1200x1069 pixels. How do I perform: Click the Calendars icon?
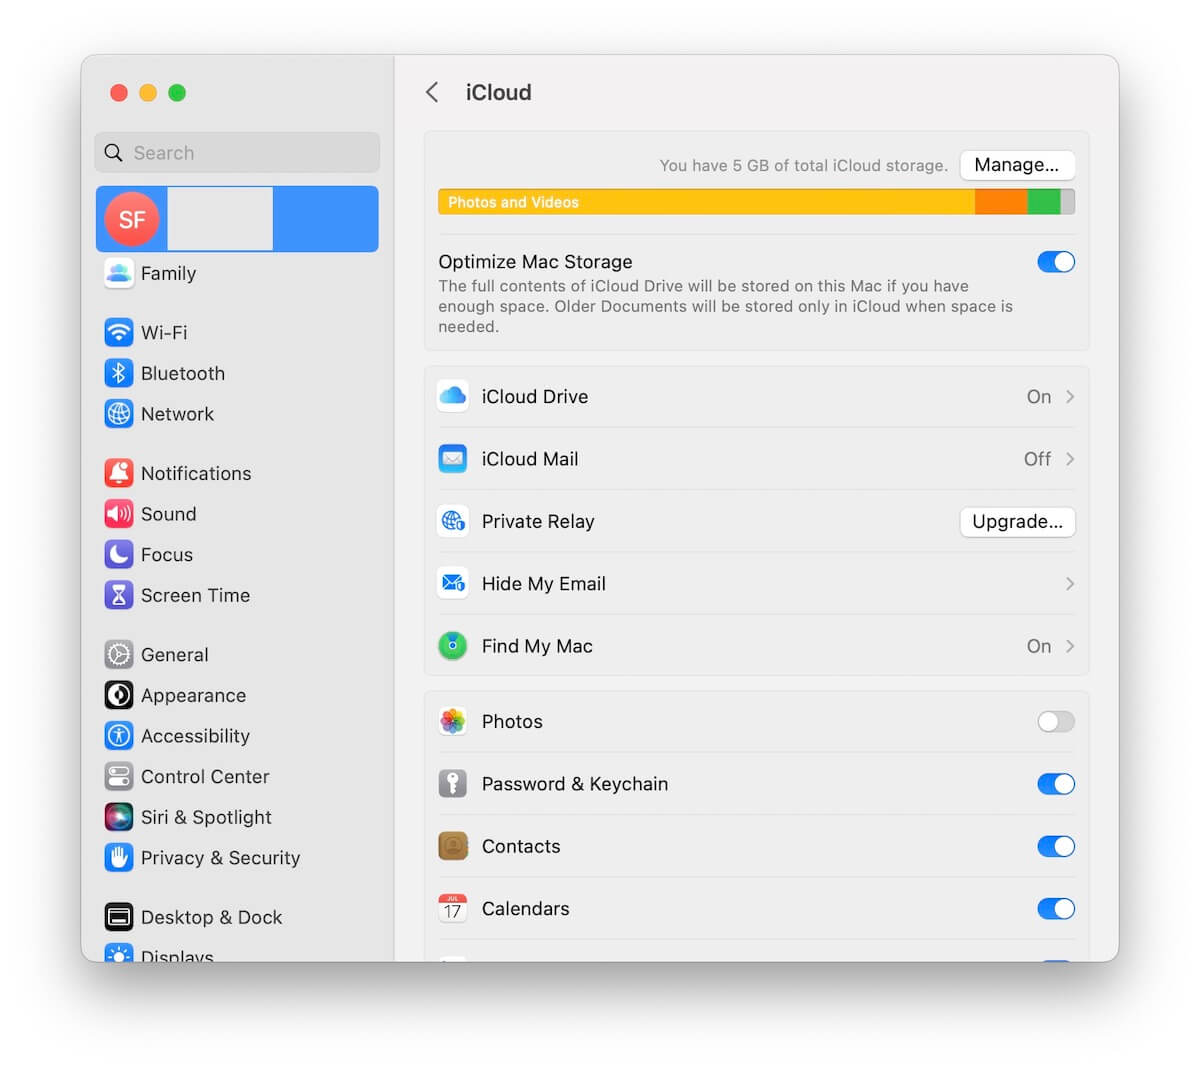453,909
